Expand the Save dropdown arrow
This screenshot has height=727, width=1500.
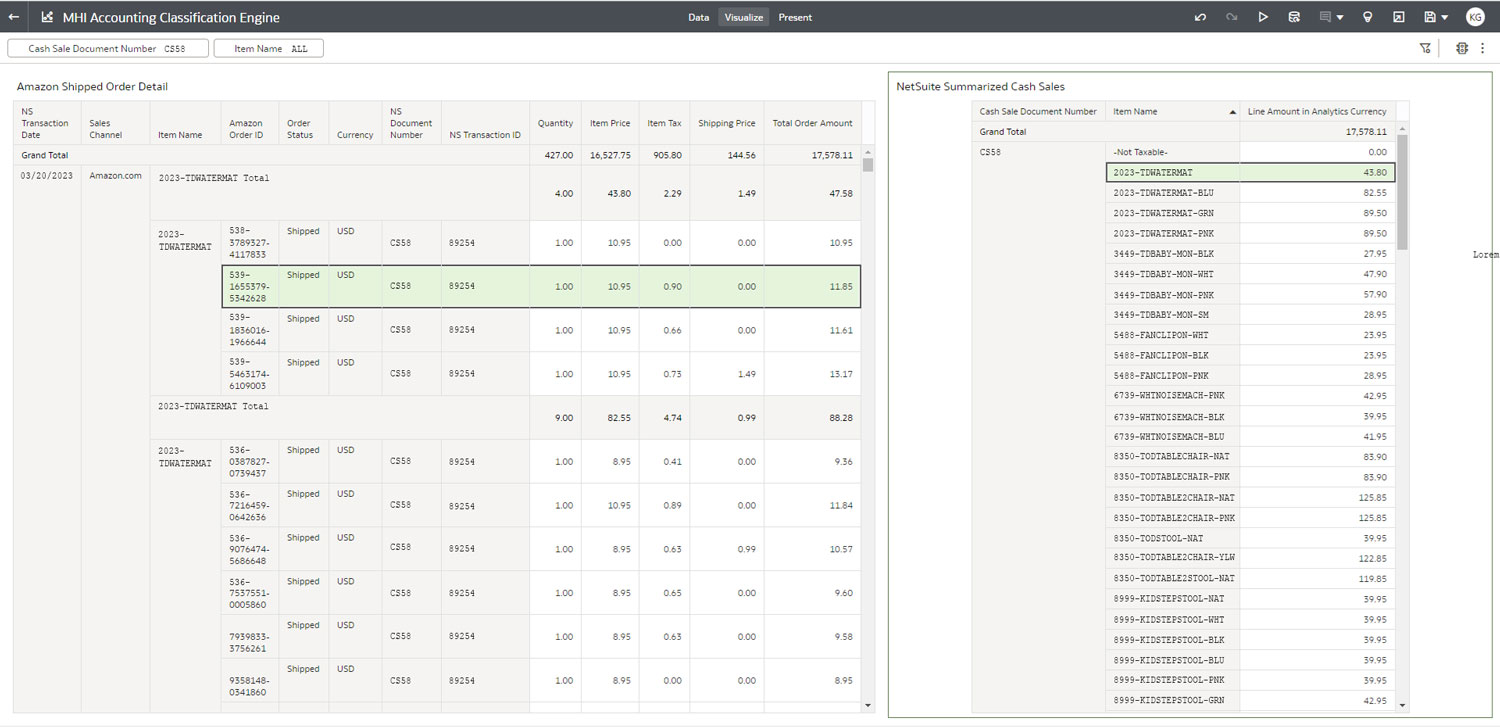[x=1445, y=17]
